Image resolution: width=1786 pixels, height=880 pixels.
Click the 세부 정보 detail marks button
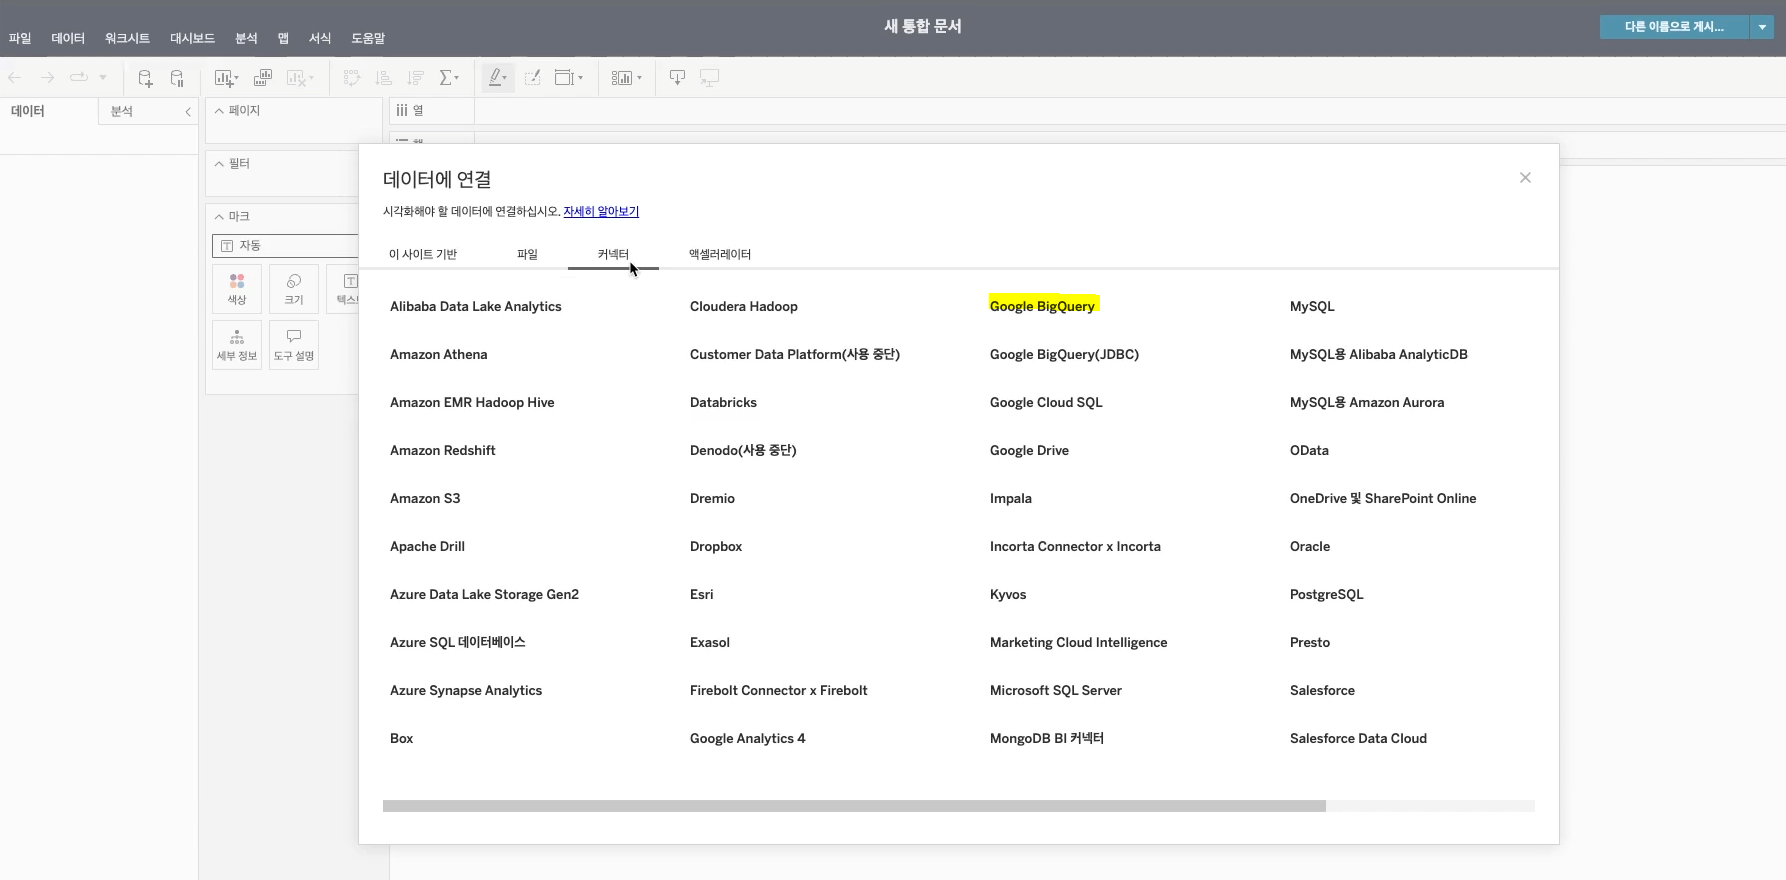(237, 345)
